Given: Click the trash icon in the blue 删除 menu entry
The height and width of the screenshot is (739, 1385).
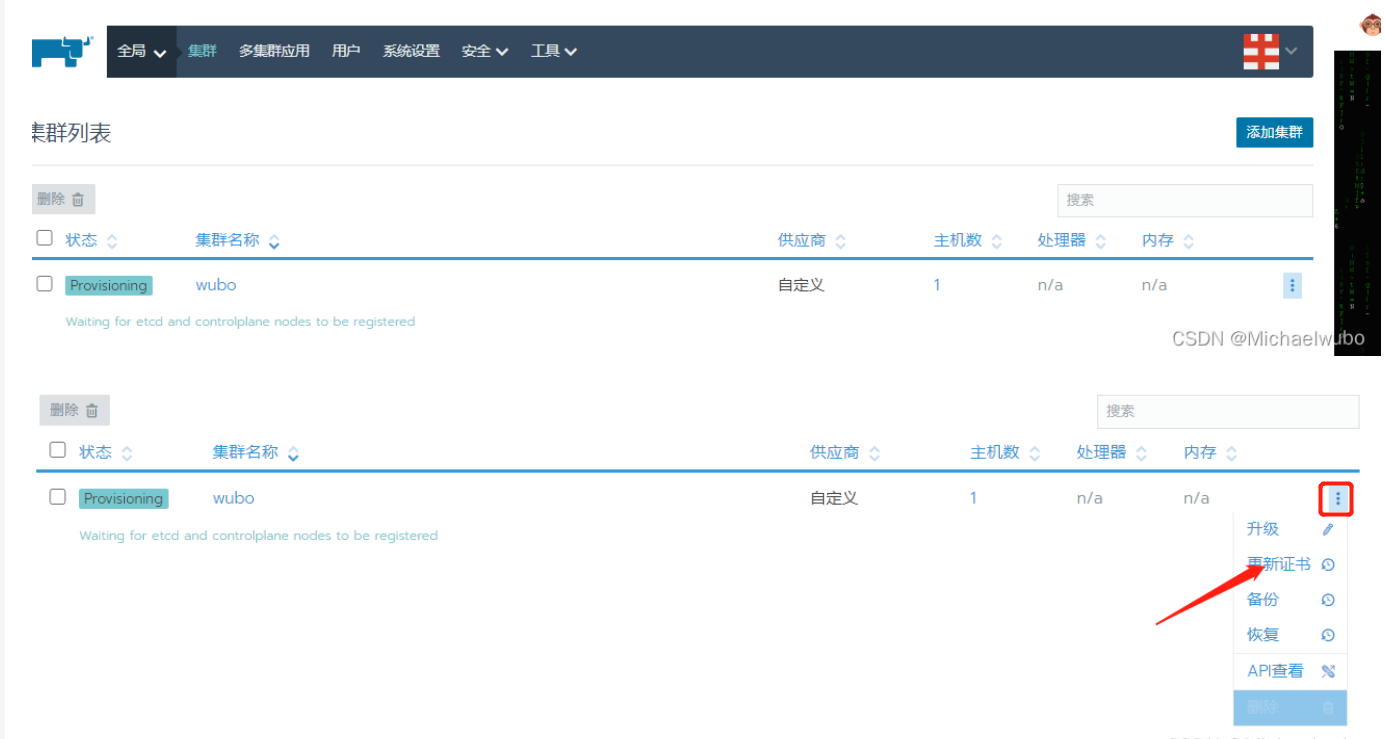Looking at the screenshot, I should pos(1328,707).
